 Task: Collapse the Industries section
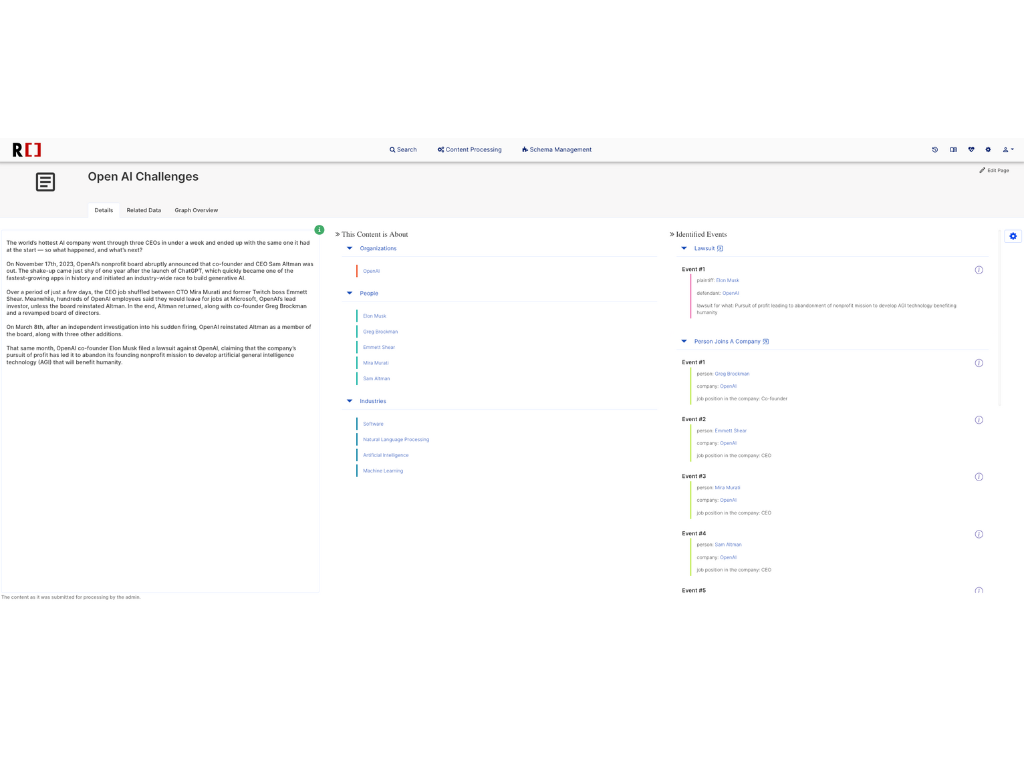pyautogui.click(x=350, y=401)
